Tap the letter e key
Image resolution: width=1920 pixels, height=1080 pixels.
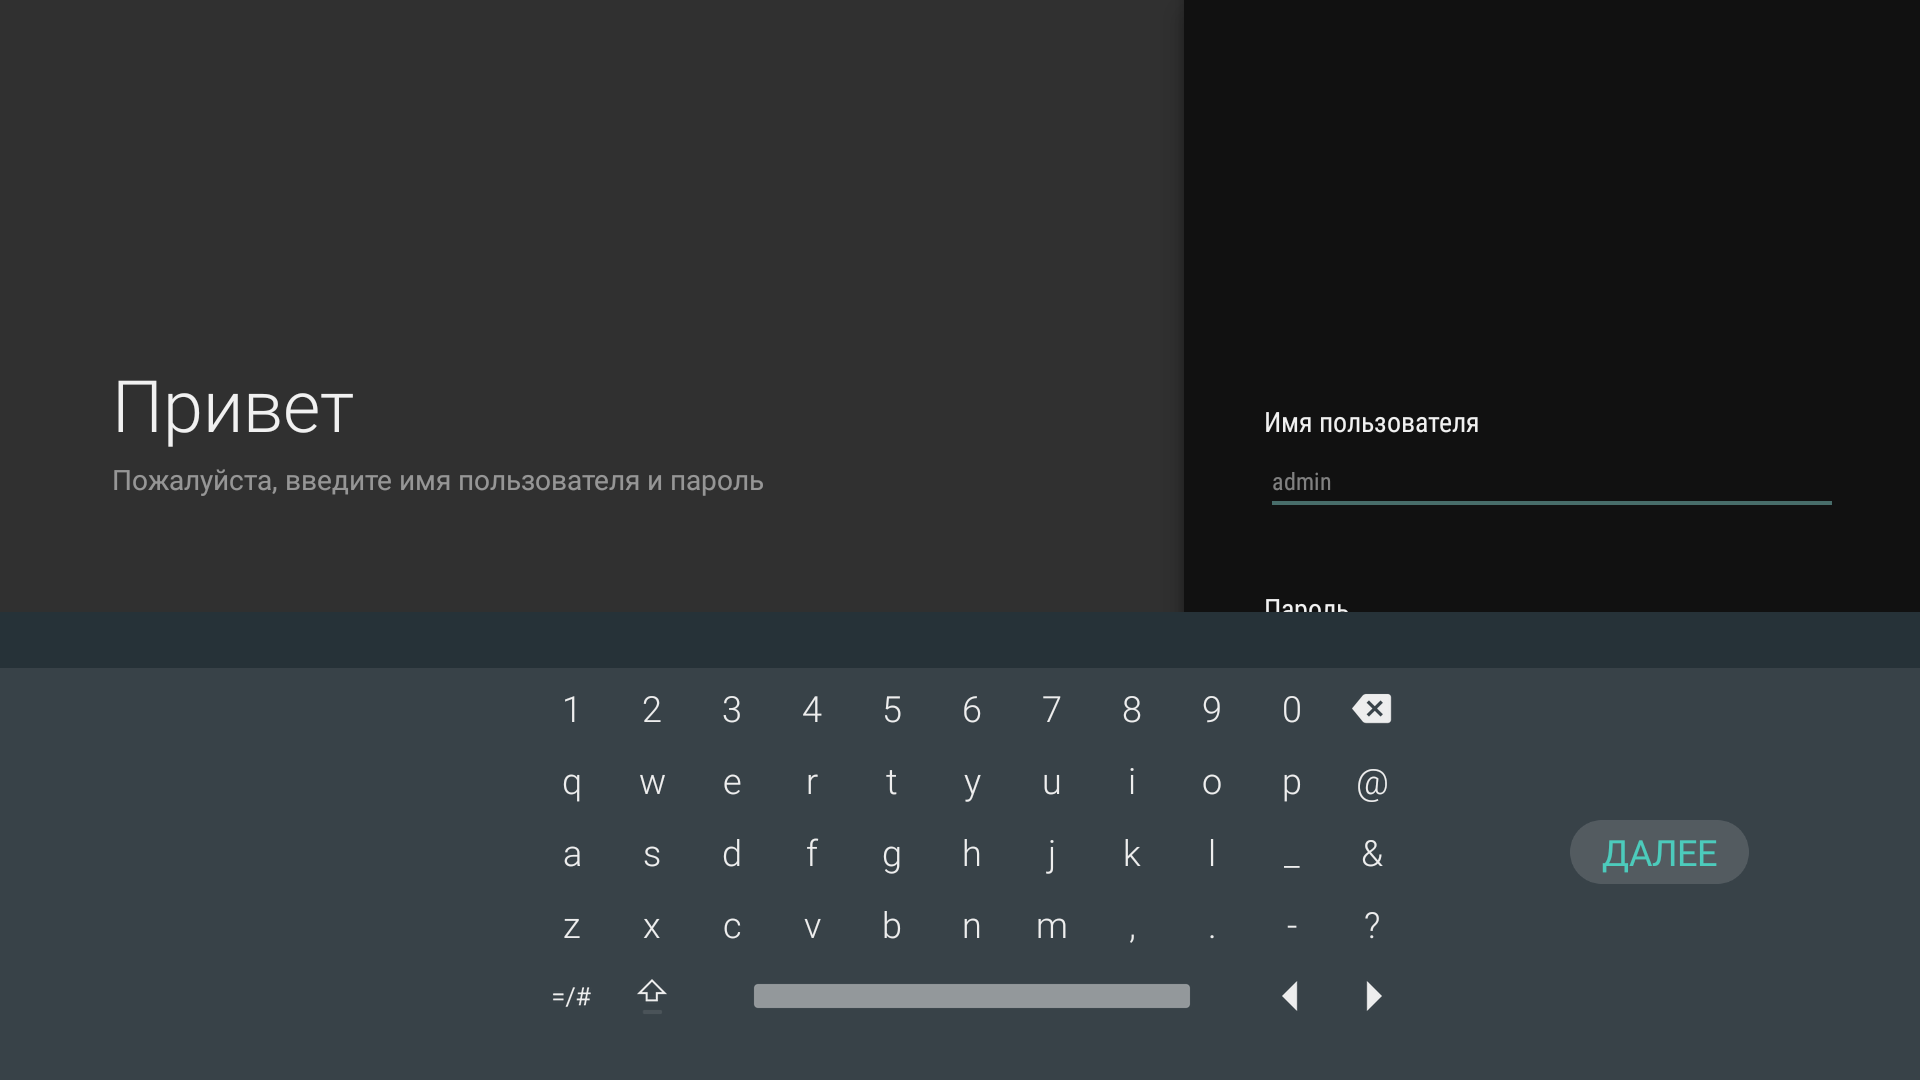(732, 783)
